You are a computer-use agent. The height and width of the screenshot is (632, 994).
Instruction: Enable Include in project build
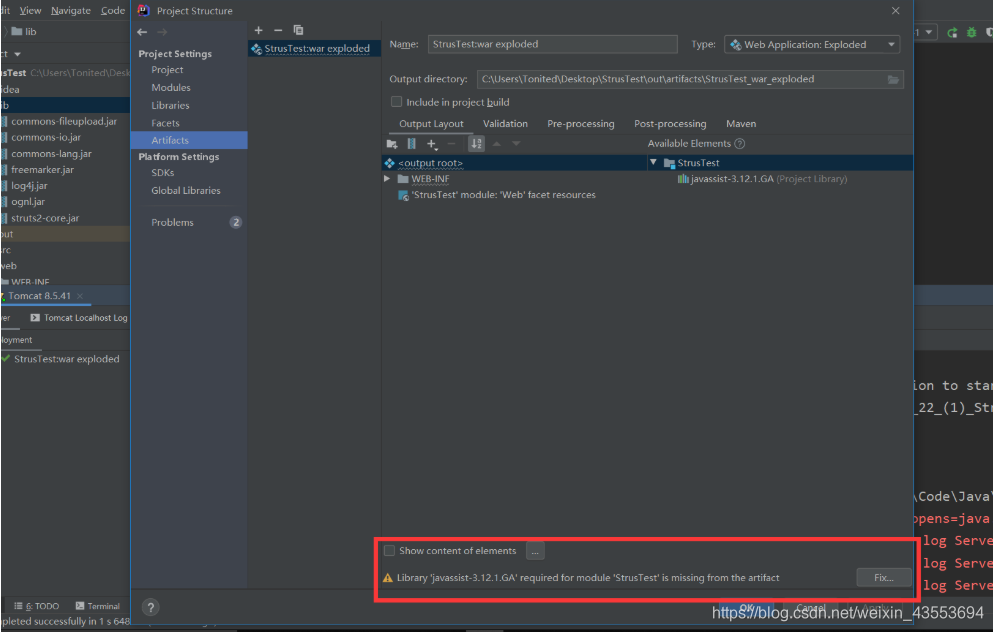pyautogui.click(x=397, y=102)
